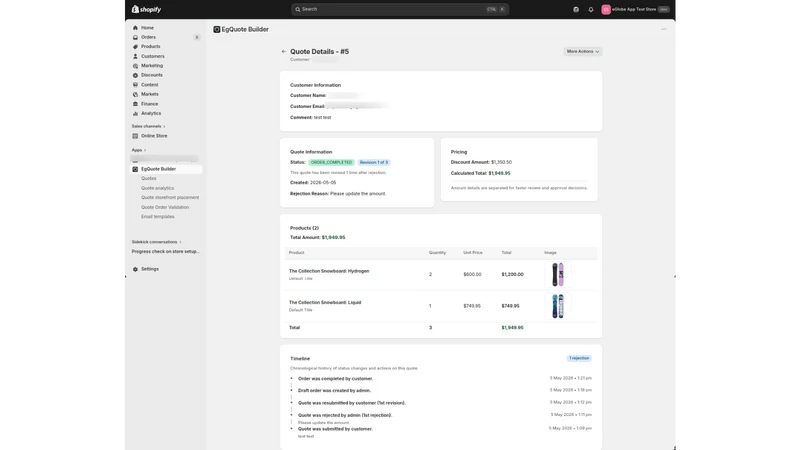Focus the Search field in top bar
The width and height of the screenshot is (800, 450).
tap(400, 9)
